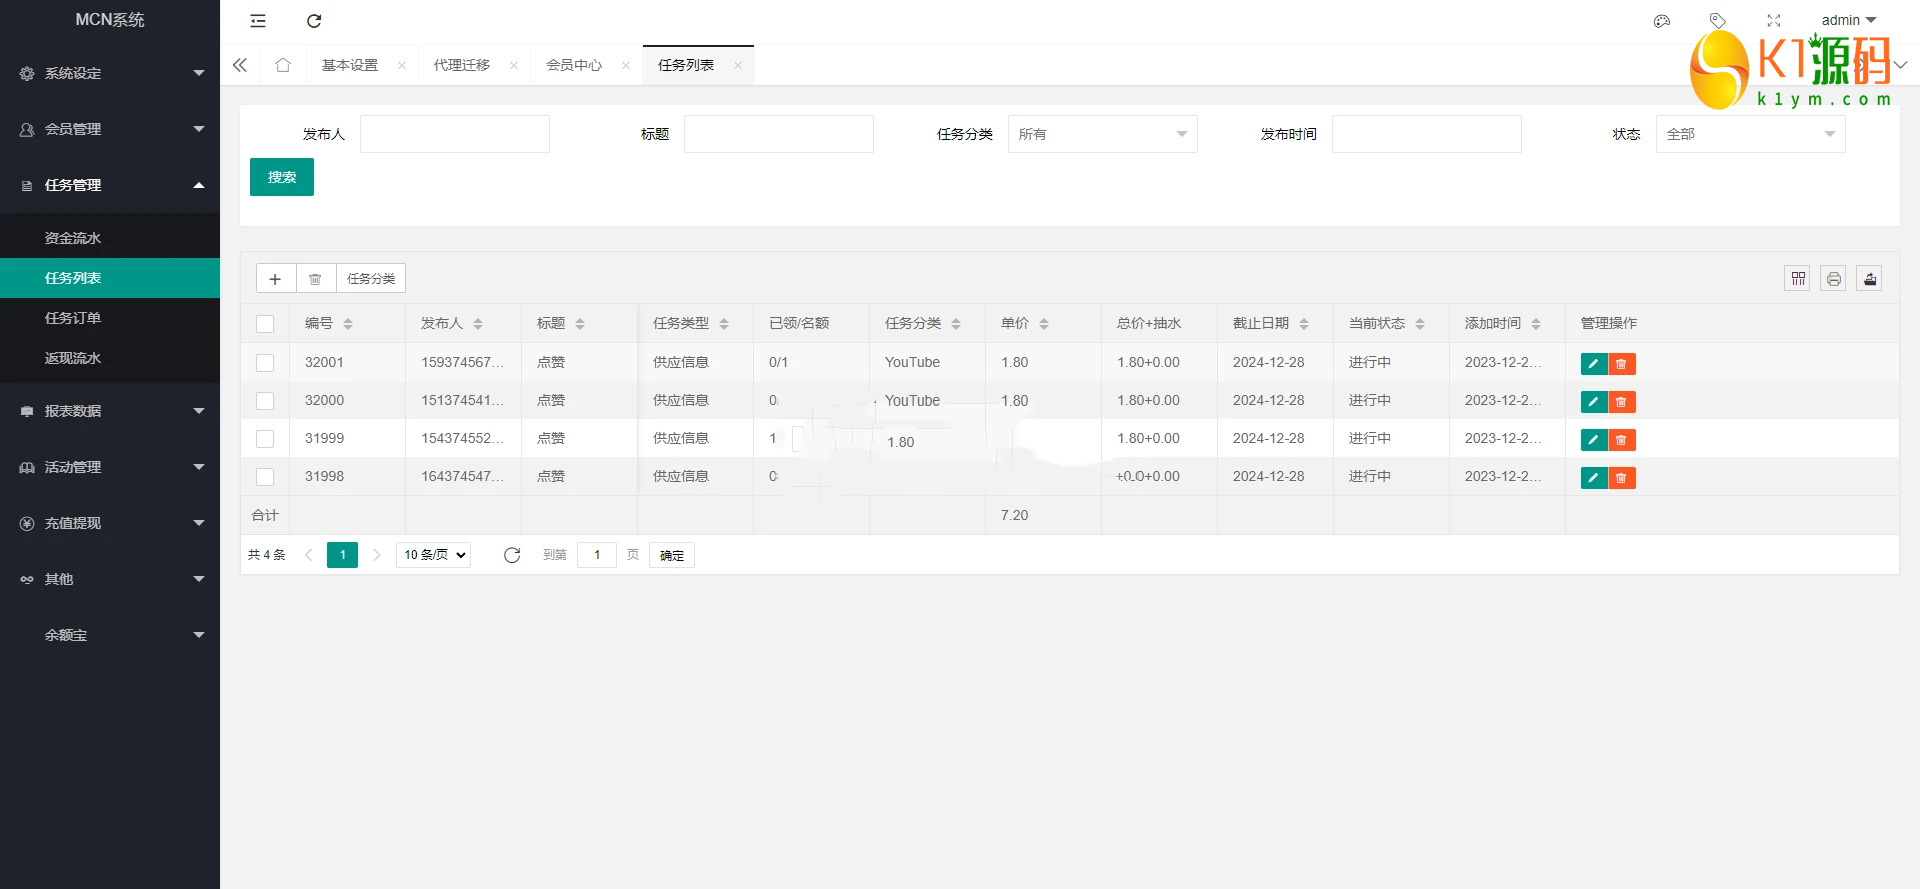Open 任务订单 in the sidebar
This screenshot has height=889, width=1920.
[x=73, y=318]
